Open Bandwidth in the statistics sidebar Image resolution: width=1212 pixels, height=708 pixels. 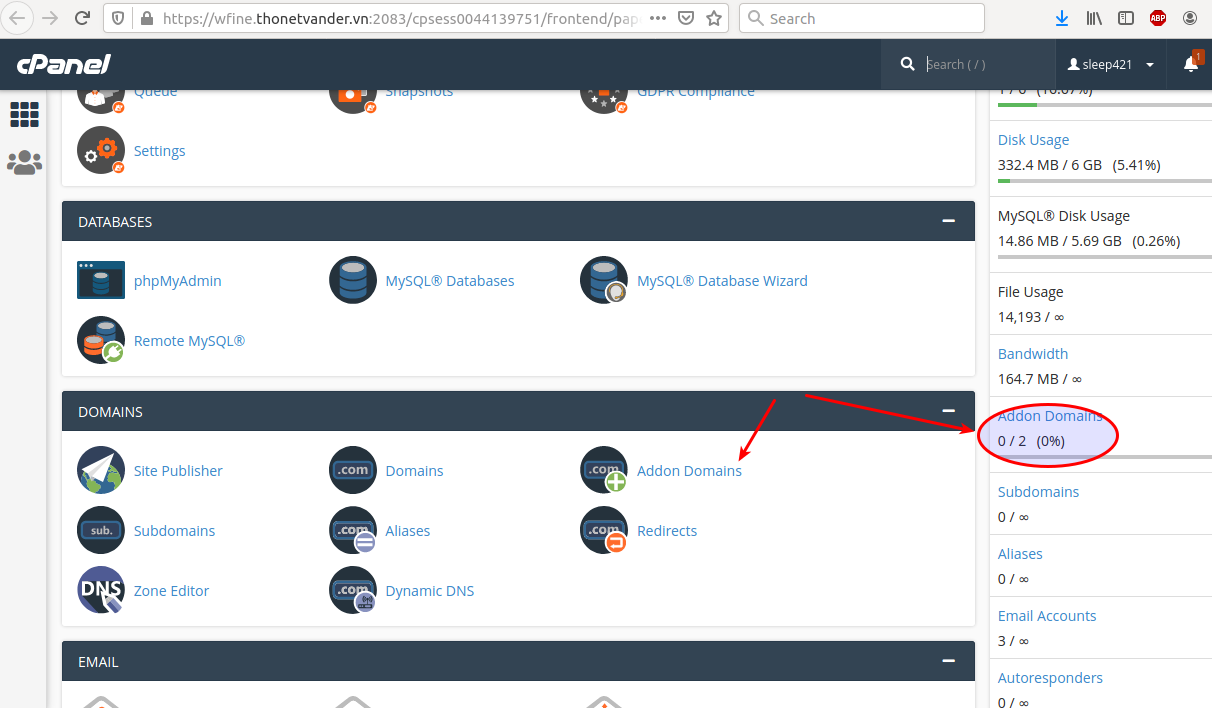(1033, 354)
